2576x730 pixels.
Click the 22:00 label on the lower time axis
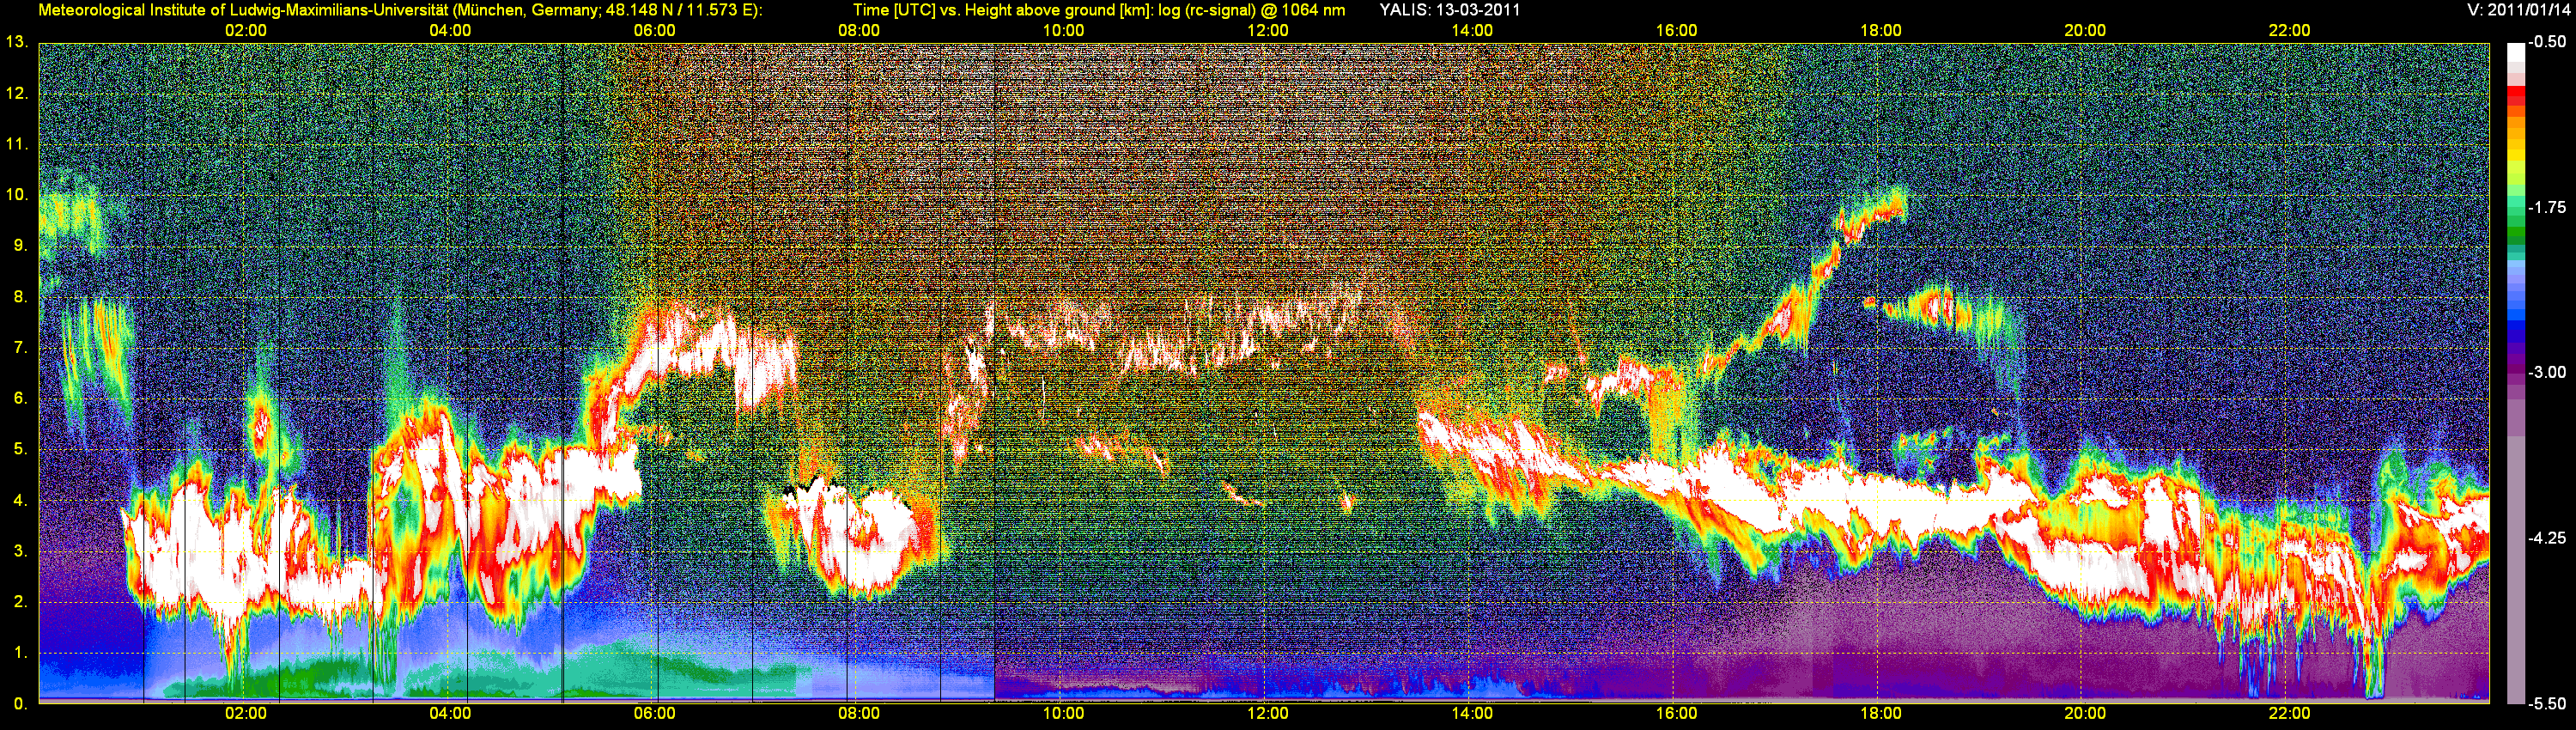click(x=2289, y=713)
